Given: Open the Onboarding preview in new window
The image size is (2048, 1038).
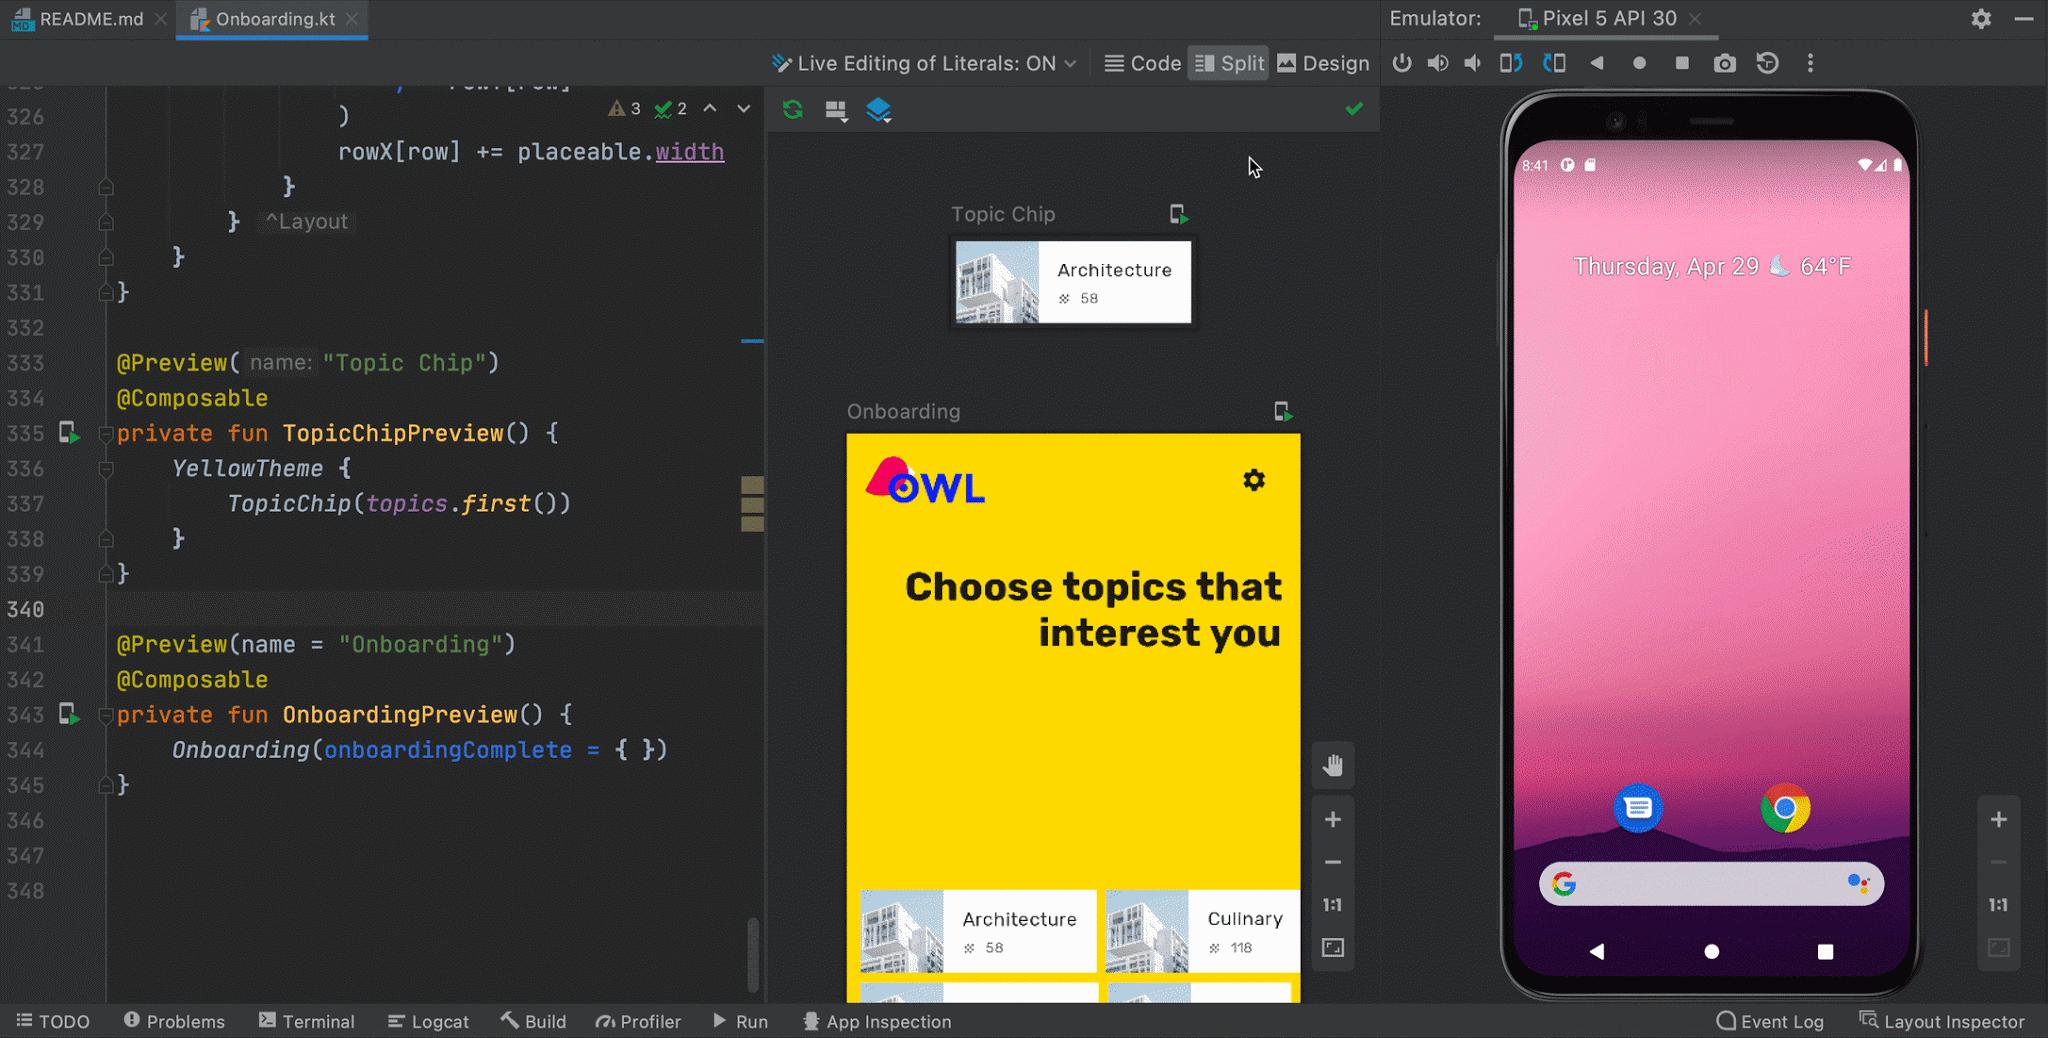Looking at the screenshot, I should [1285, 411].
